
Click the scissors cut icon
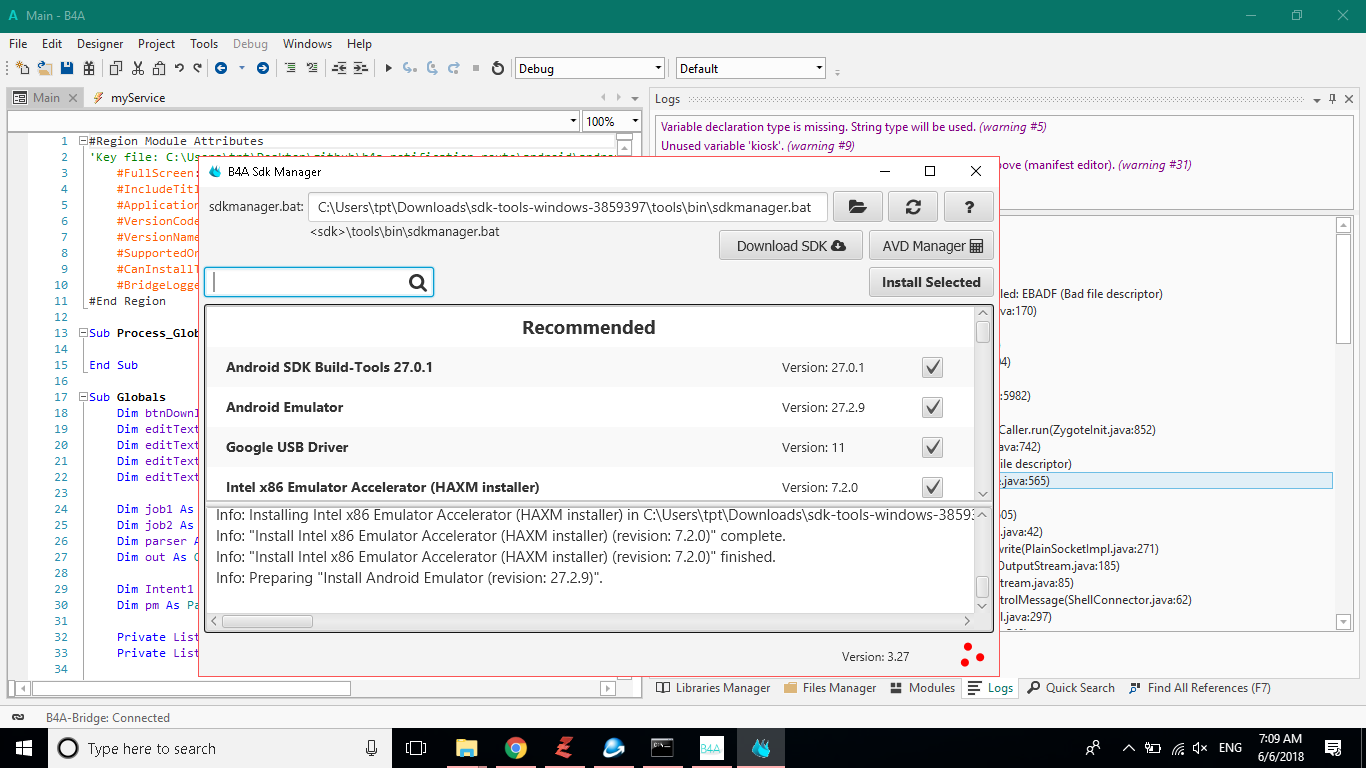137,68
